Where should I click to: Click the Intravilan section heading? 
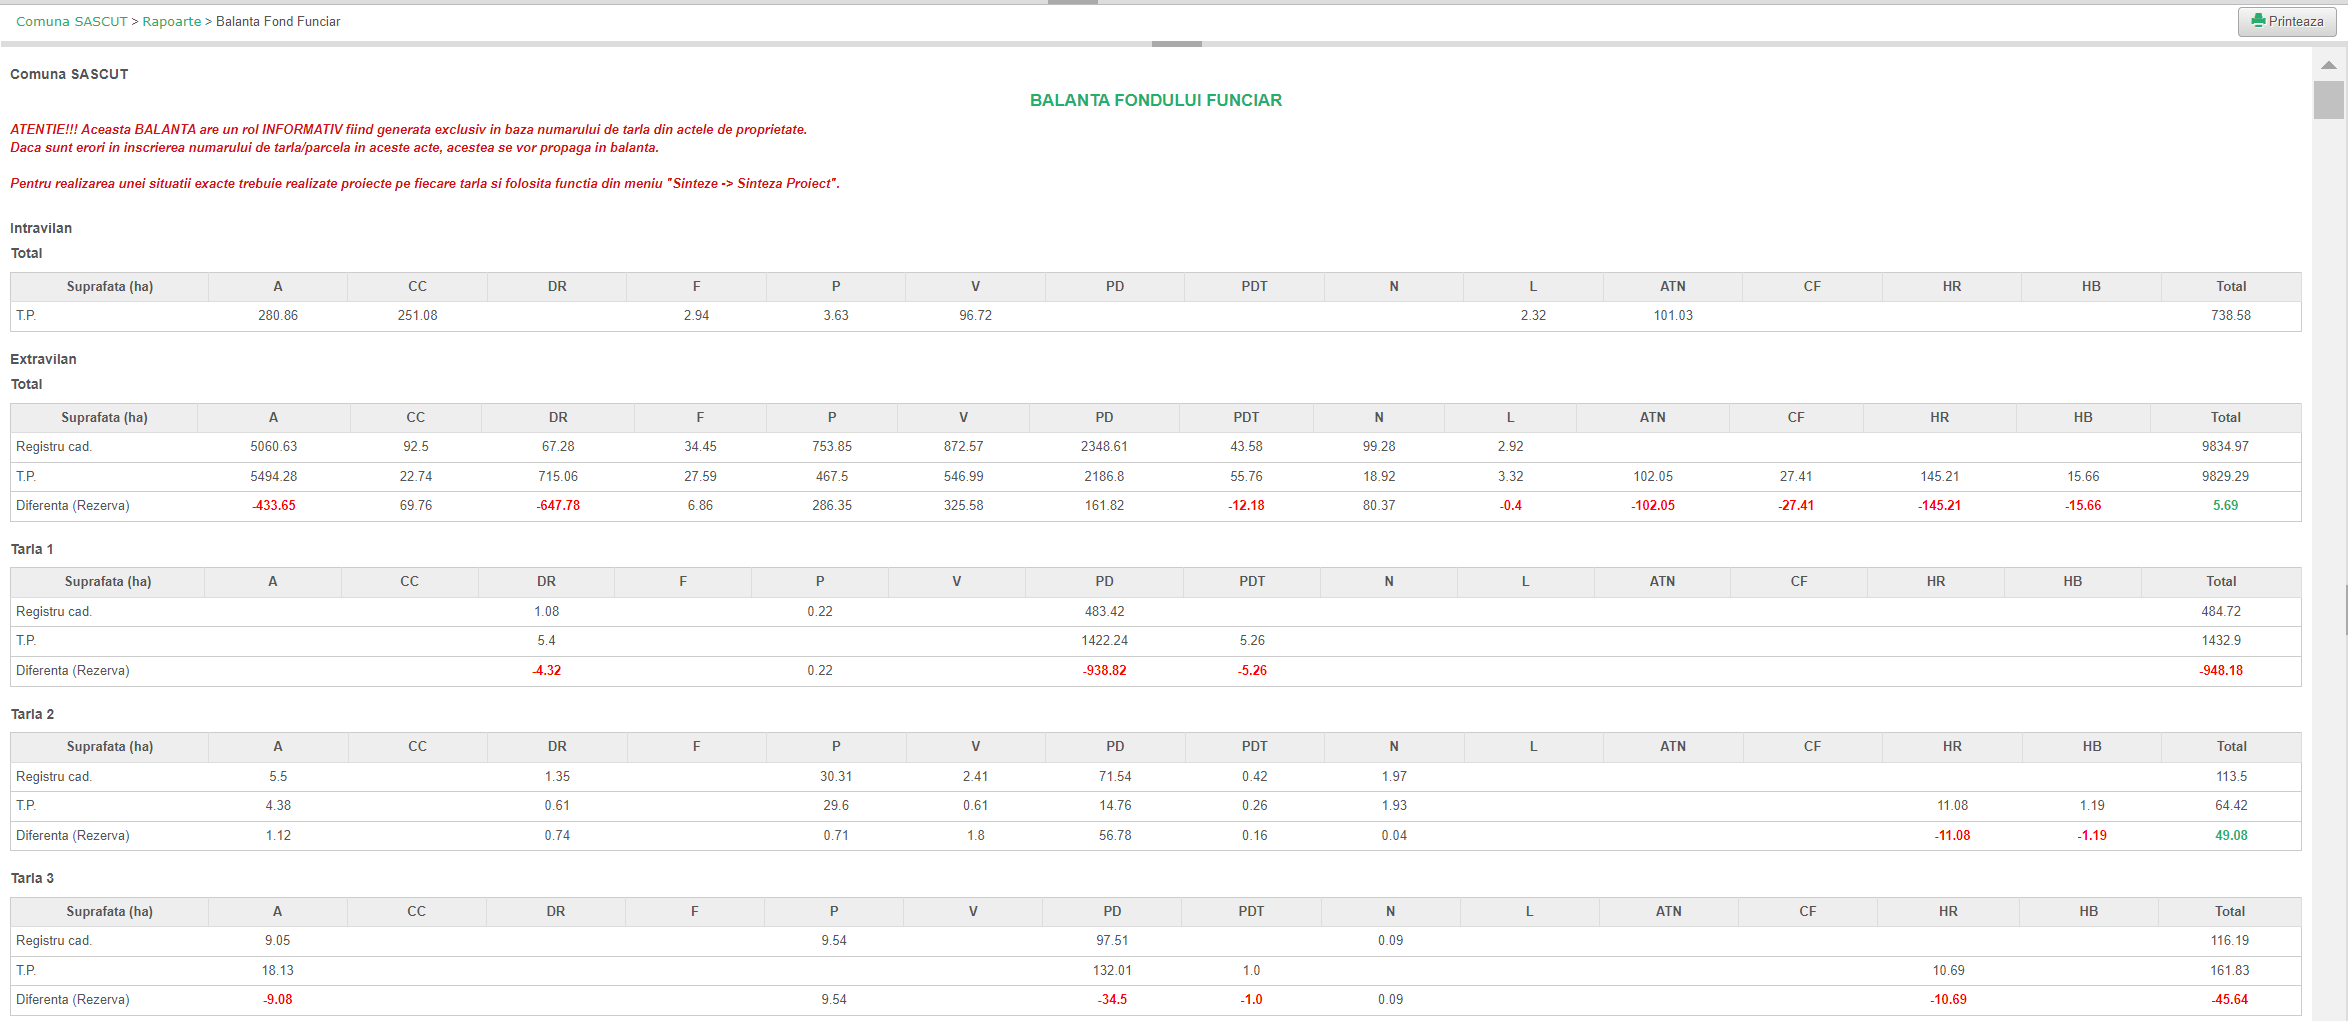(x=41, y=229)
